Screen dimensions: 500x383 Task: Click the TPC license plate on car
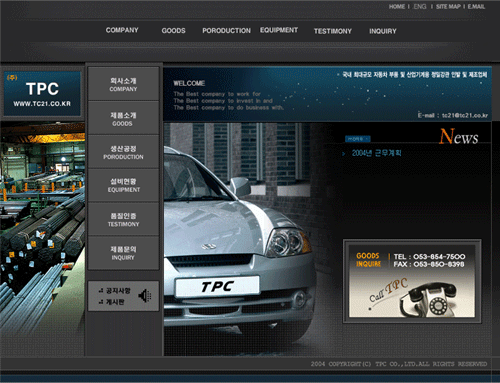[x=217, y=286]
